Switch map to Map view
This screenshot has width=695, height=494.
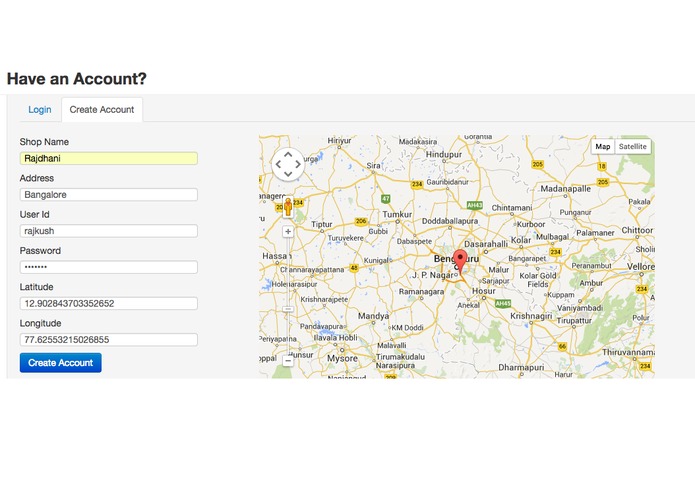point(603,147)
